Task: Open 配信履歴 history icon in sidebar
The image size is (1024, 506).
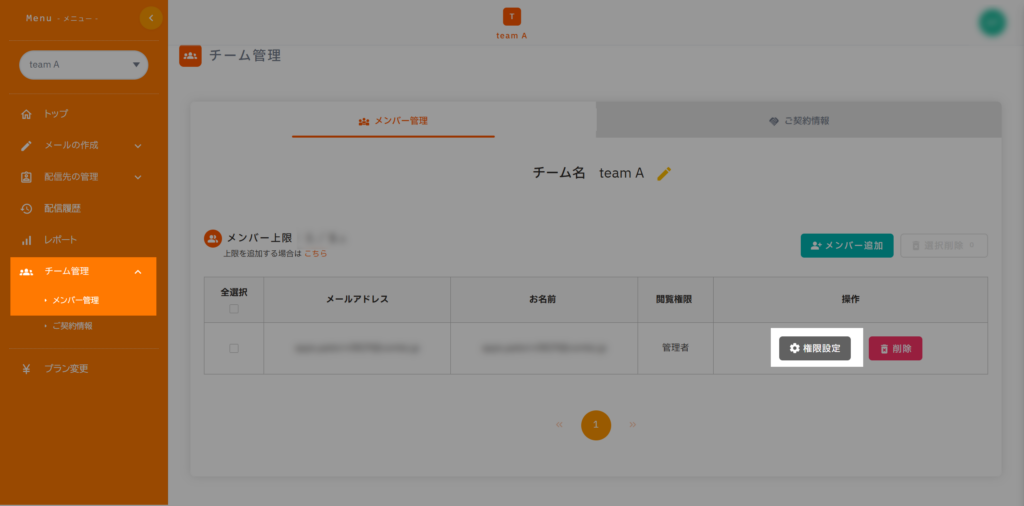Action: [x=27, y=208]
